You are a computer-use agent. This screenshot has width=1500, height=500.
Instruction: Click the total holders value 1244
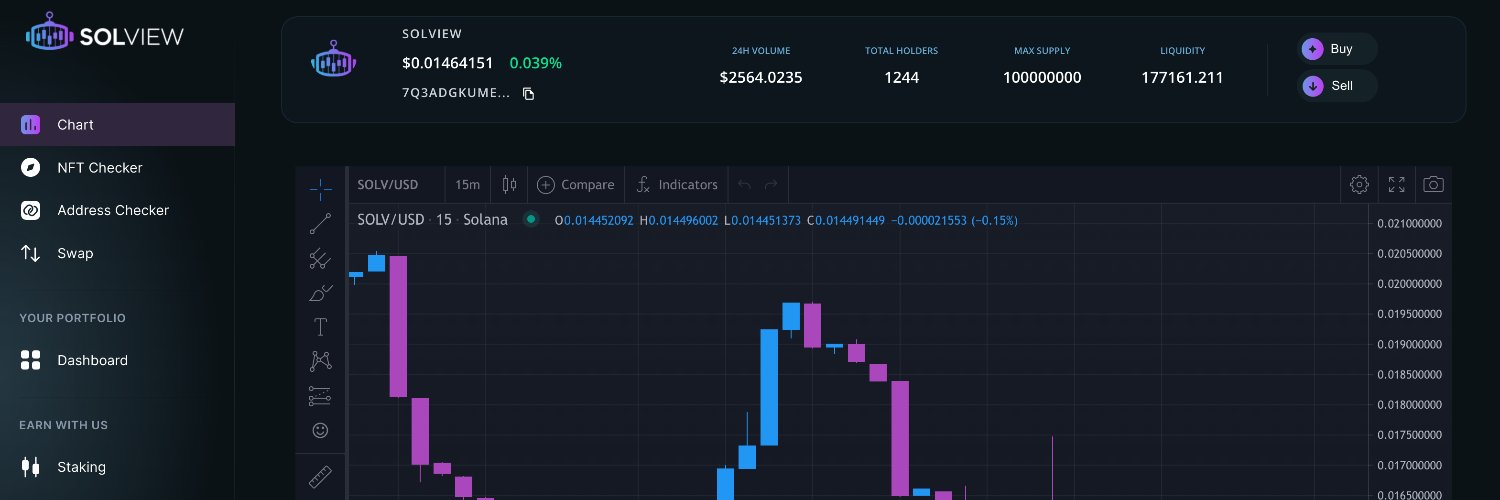[x=901, y=77]
